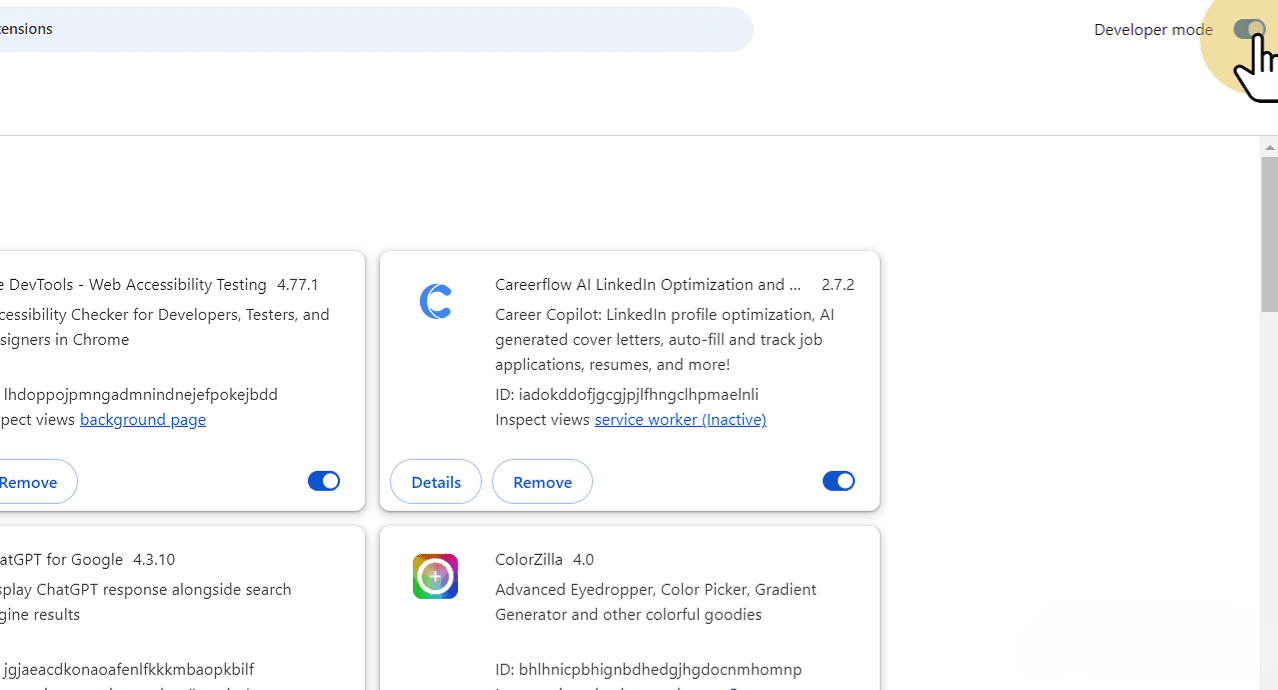Click the Developer mode label
Image resolution: width=1278 pixels, height=690 pixels.
pyautogui.click(x=1153, y=29)
